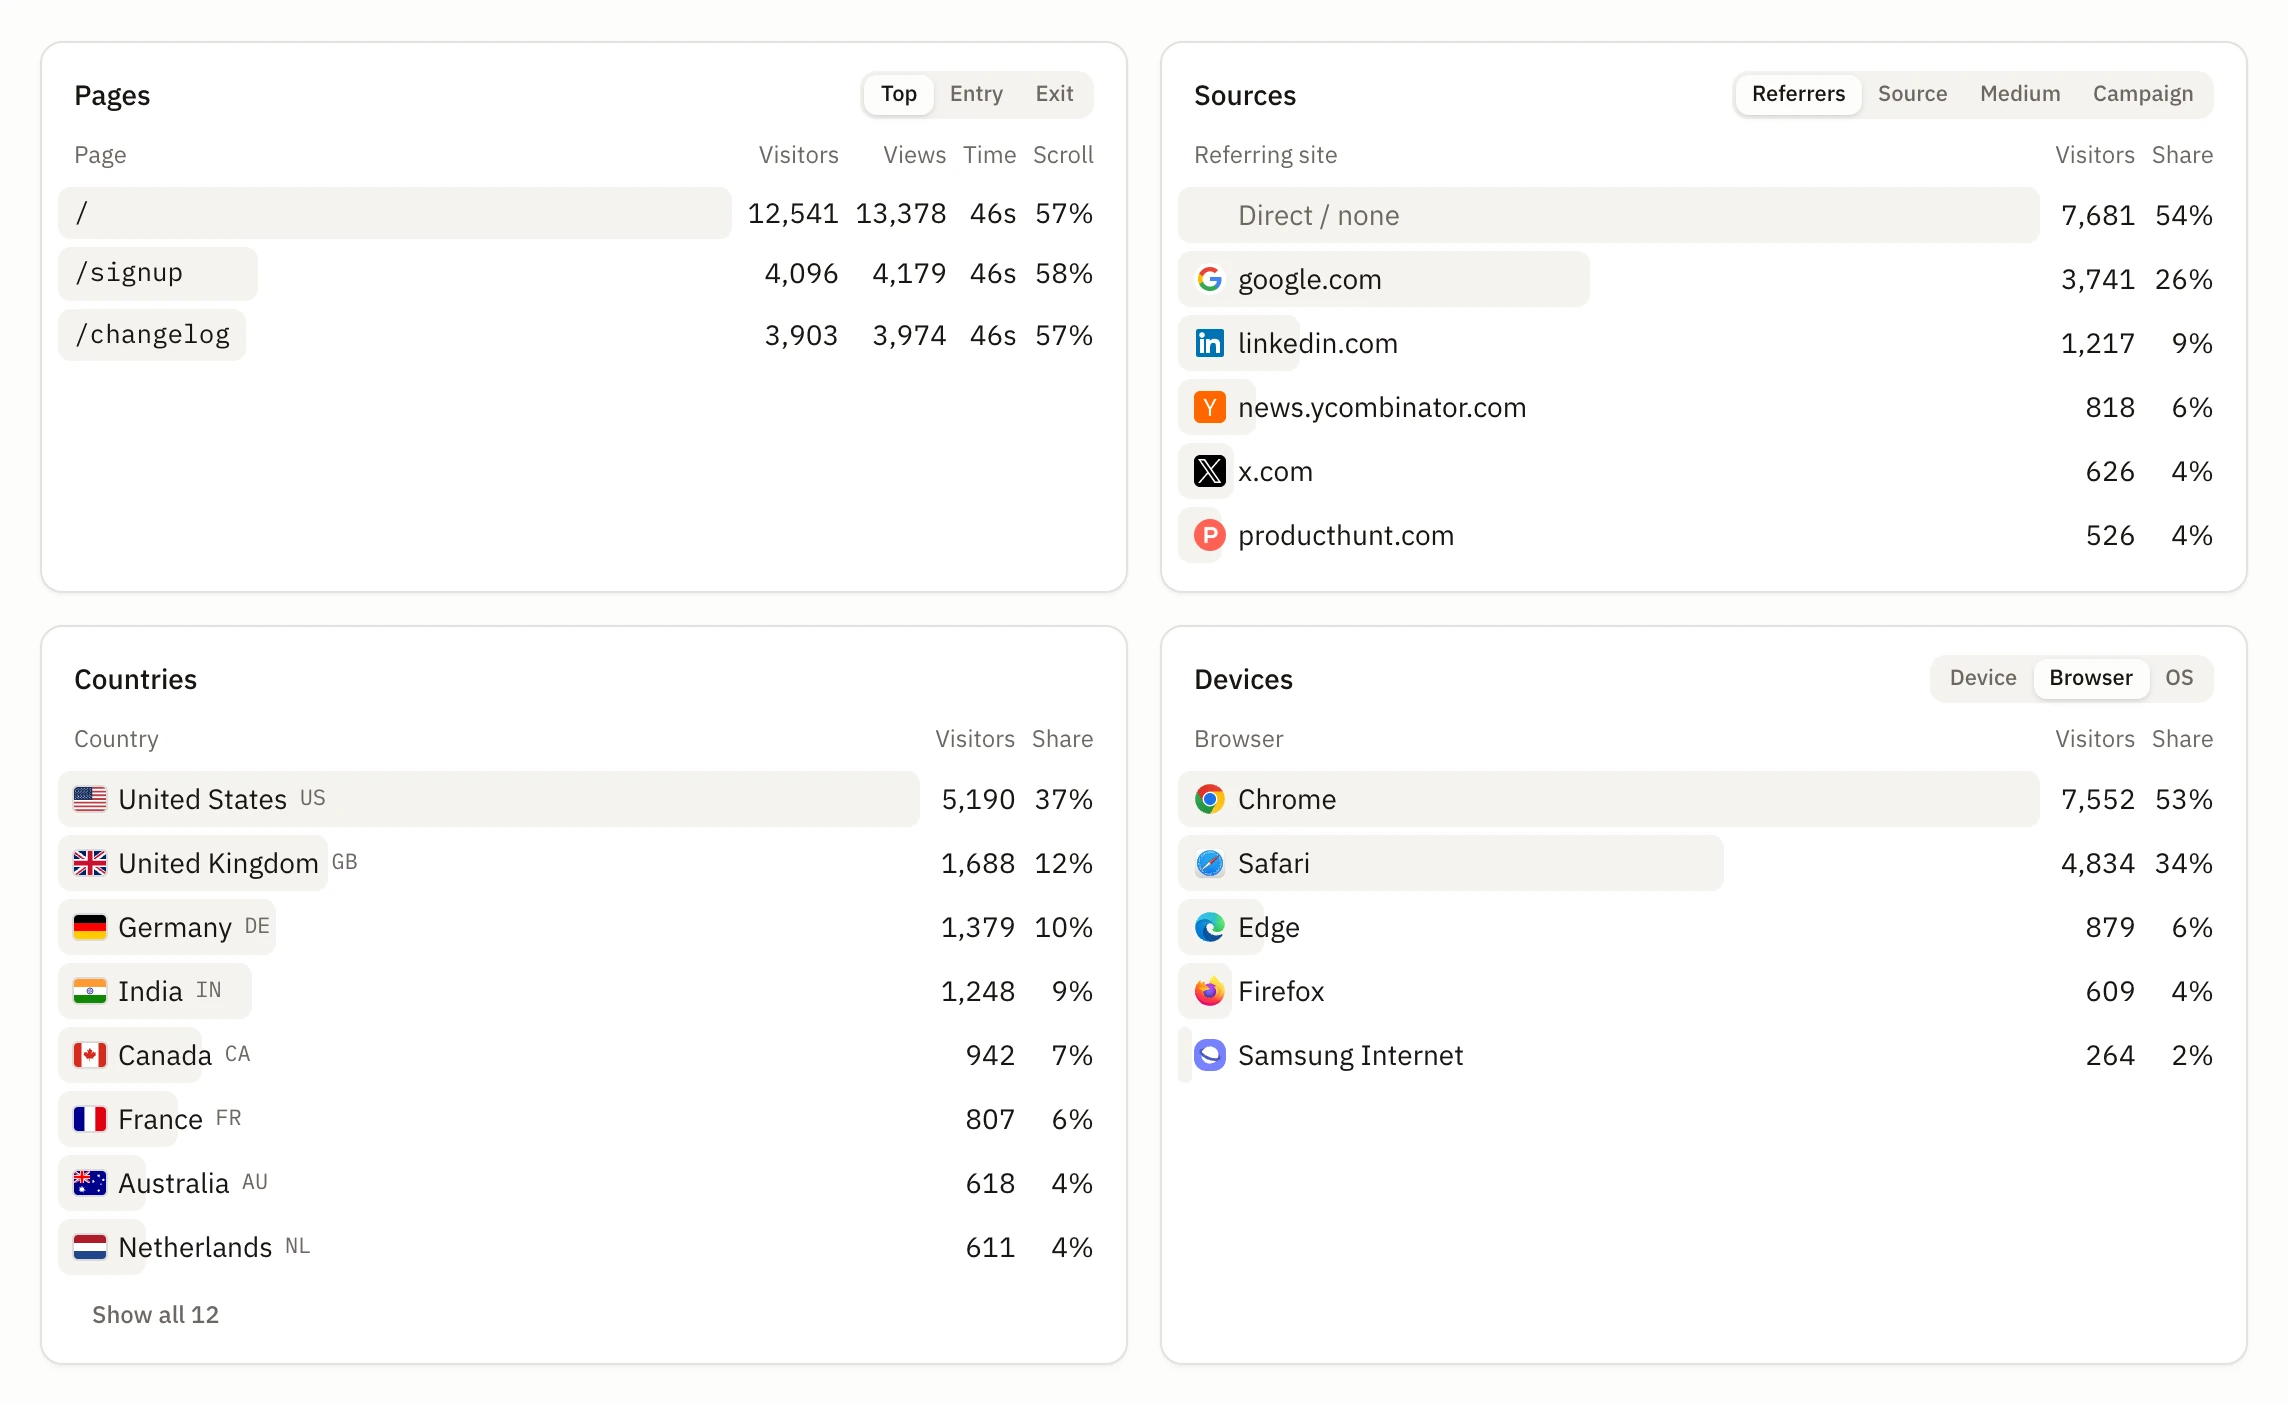Select the Referrers tab in Sources

coord(1798,94)
